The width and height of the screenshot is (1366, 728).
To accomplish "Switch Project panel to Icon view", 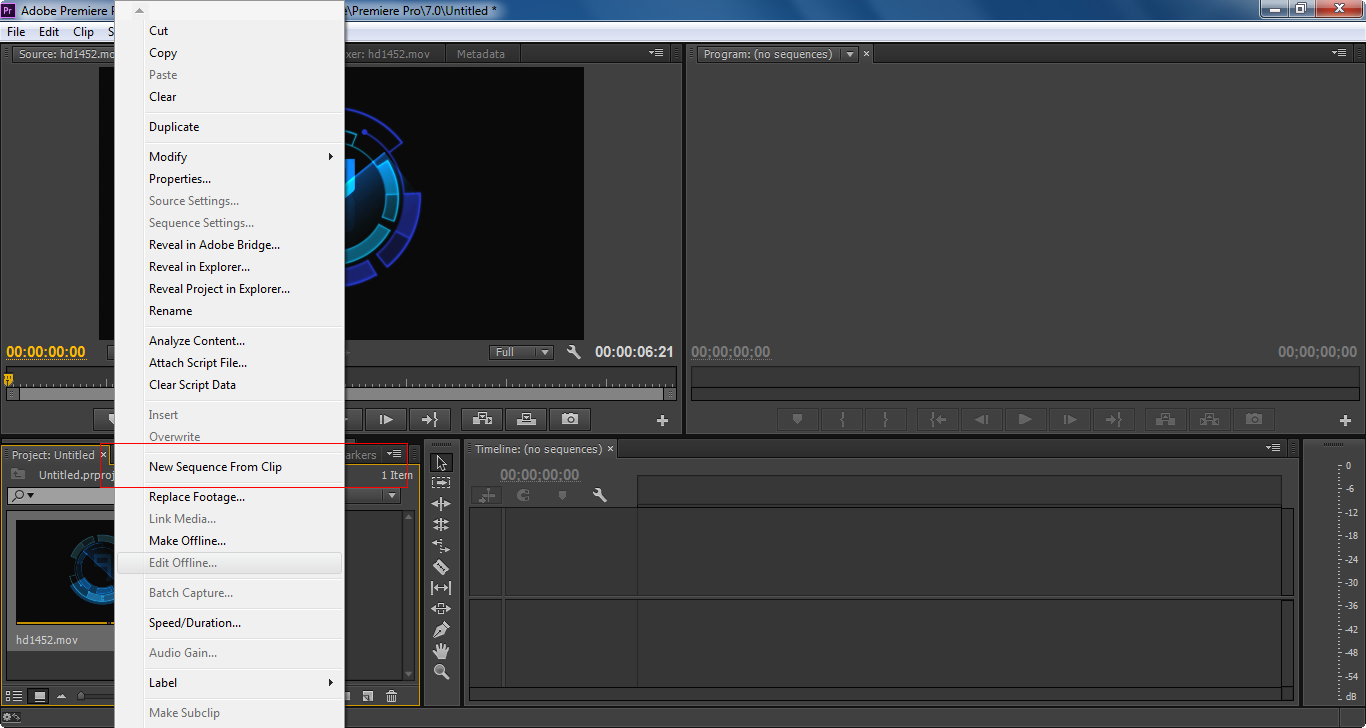I will click(x=40, y=696).
